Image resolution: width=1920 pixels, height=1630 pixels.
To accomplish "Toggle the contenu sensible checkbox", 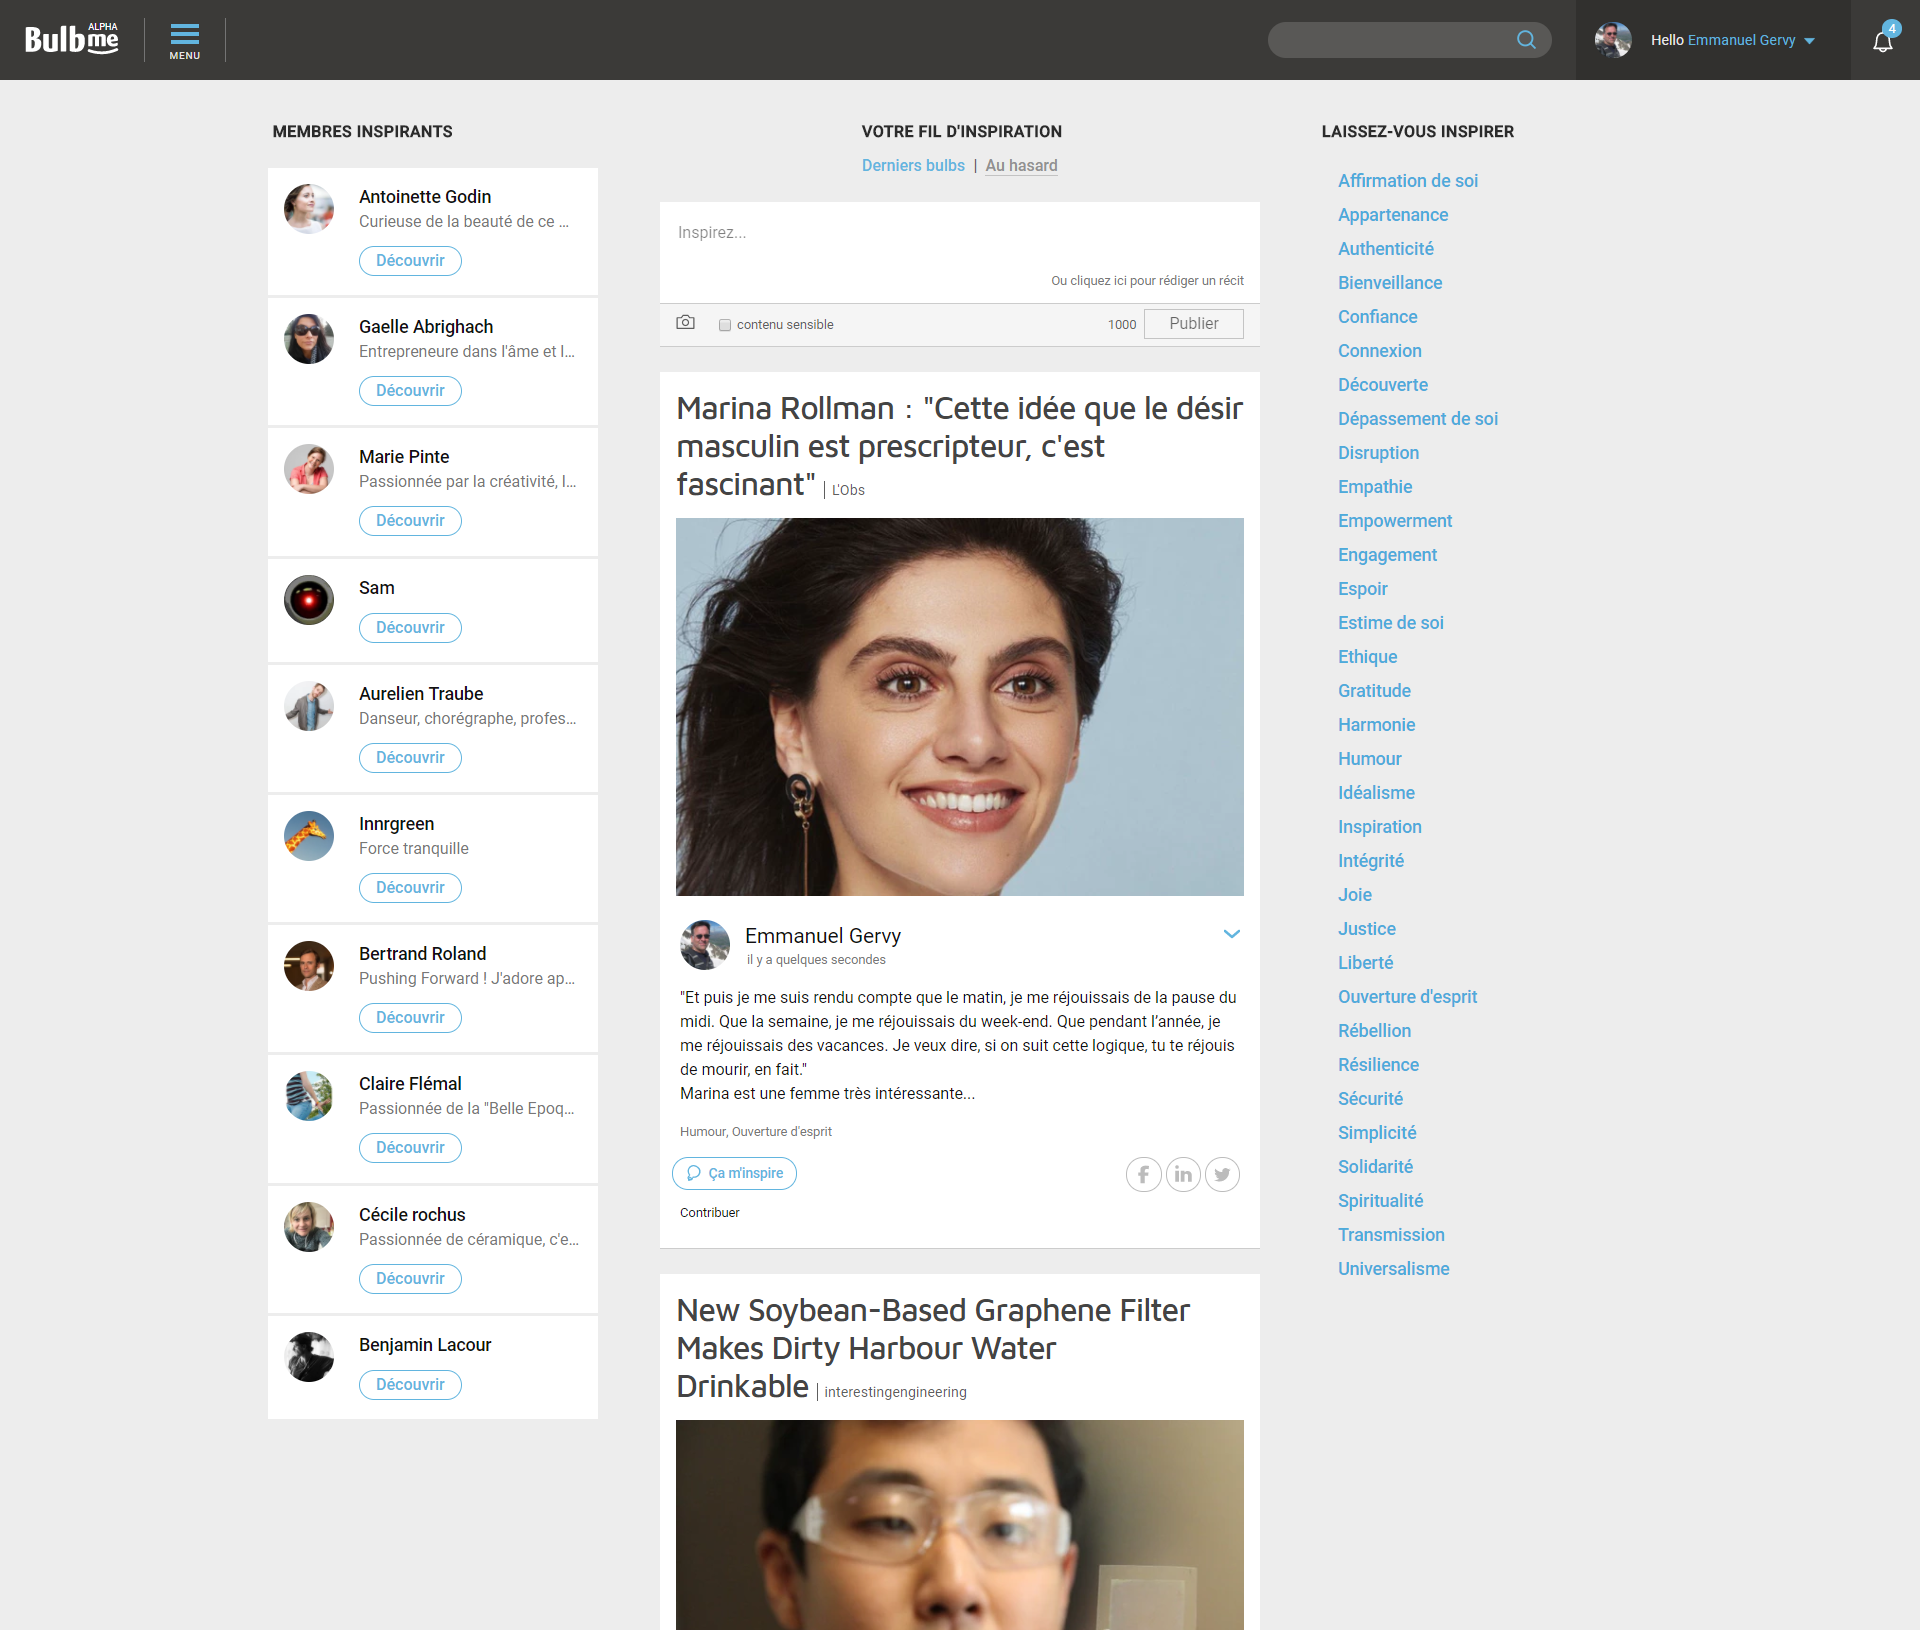I will tap(725, 325).
